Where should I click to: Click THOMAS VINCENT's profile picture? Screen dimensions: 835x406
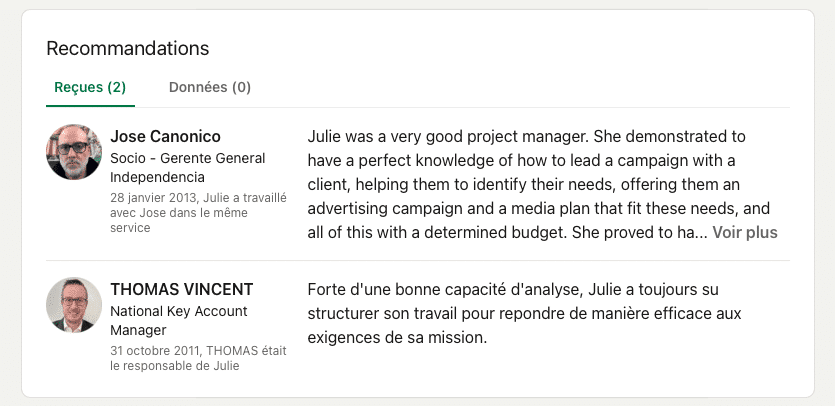pos(74,305)
